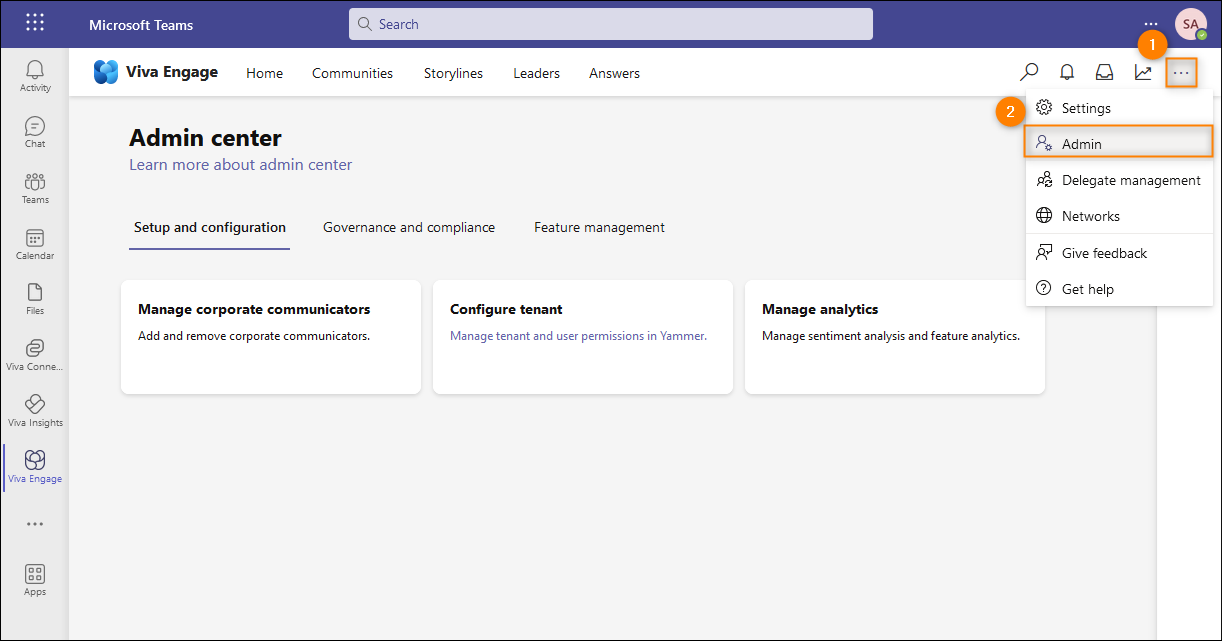Choose Settings from the dropdown menu
The height and width of the screenshot is (641, 1222).
click(1119, 108)
